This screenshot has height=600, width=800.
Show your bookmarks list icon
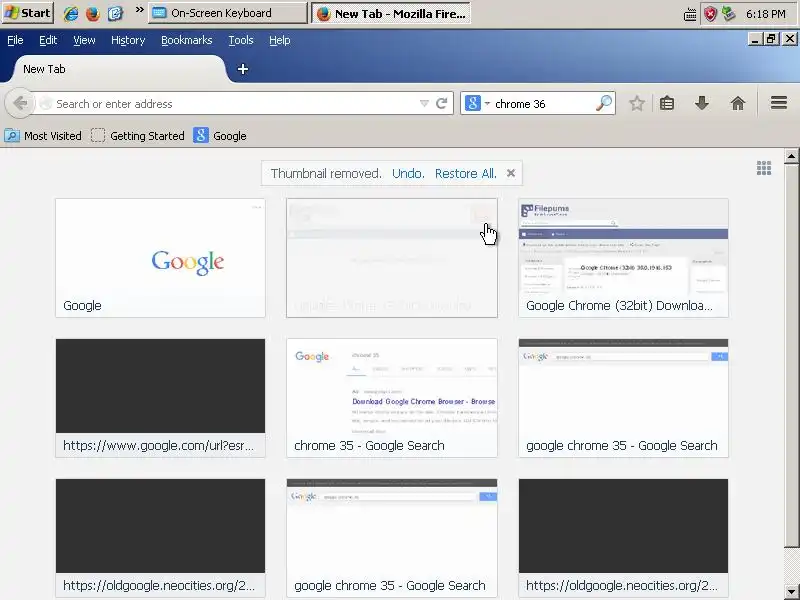667,104
